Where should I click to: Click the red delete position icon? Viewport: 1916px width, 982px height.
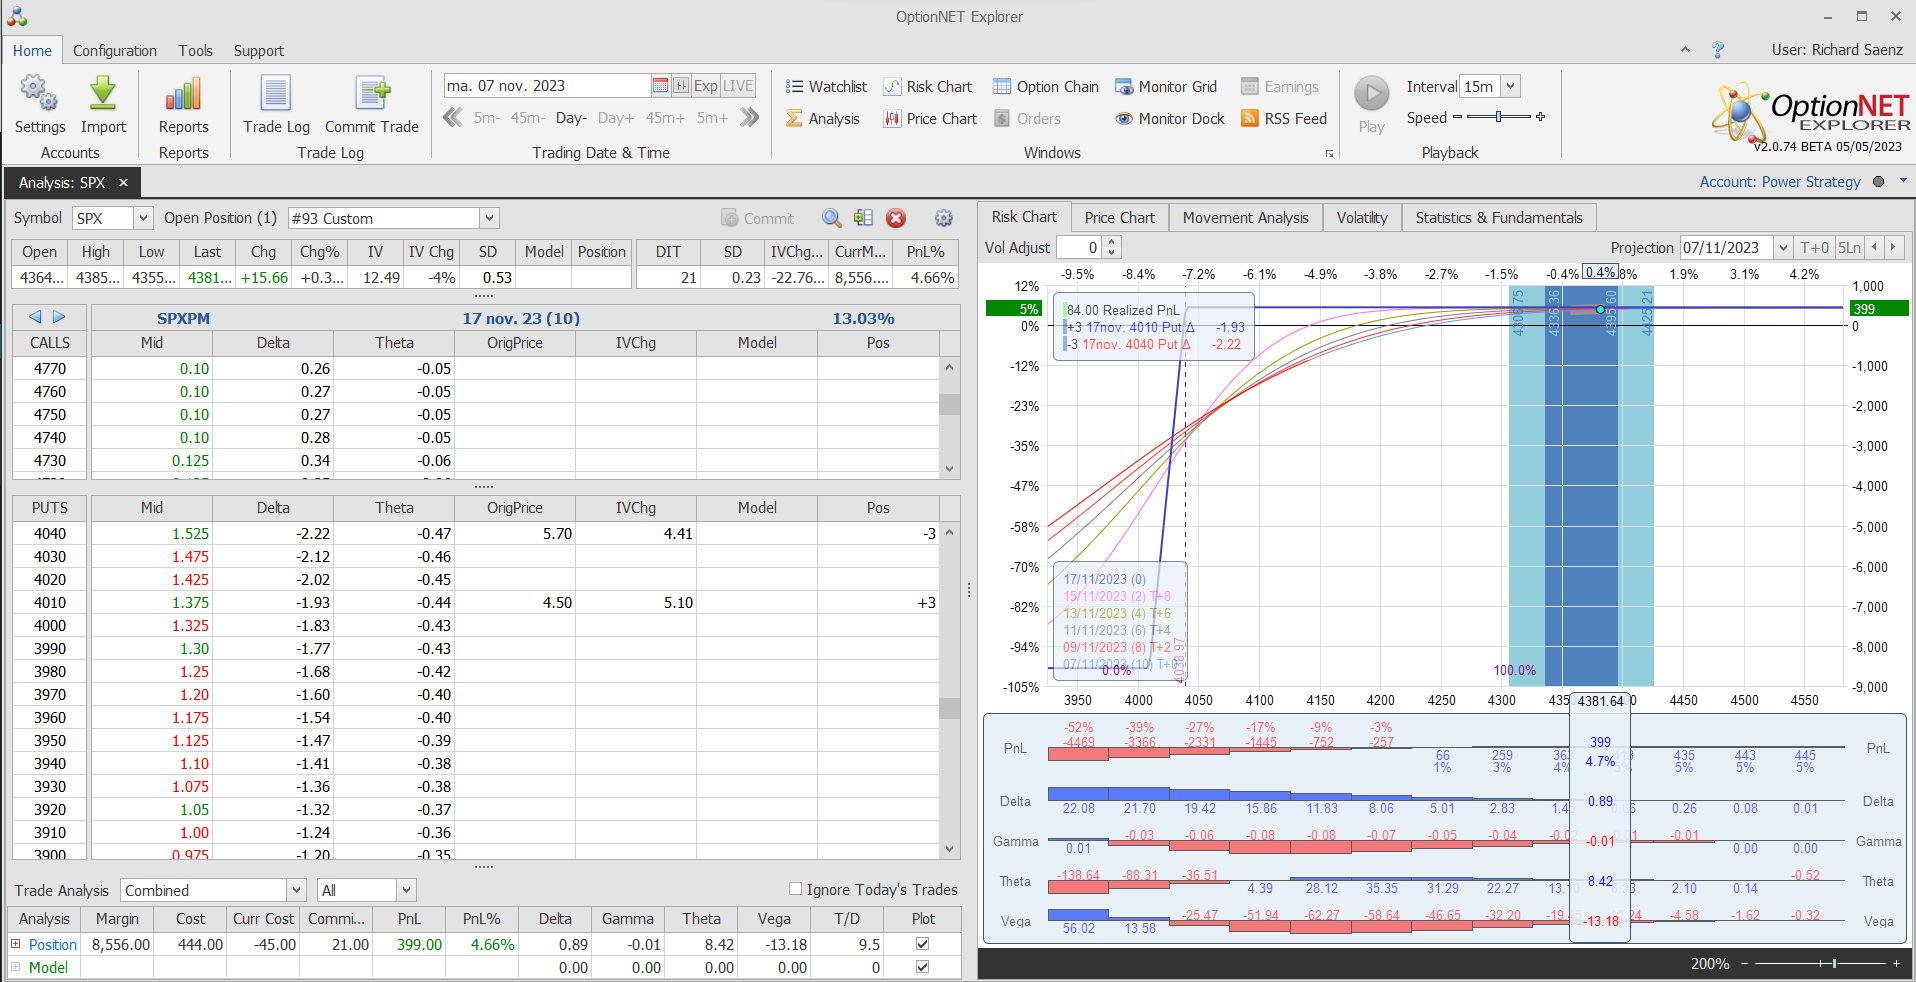[x=896, y=218]
